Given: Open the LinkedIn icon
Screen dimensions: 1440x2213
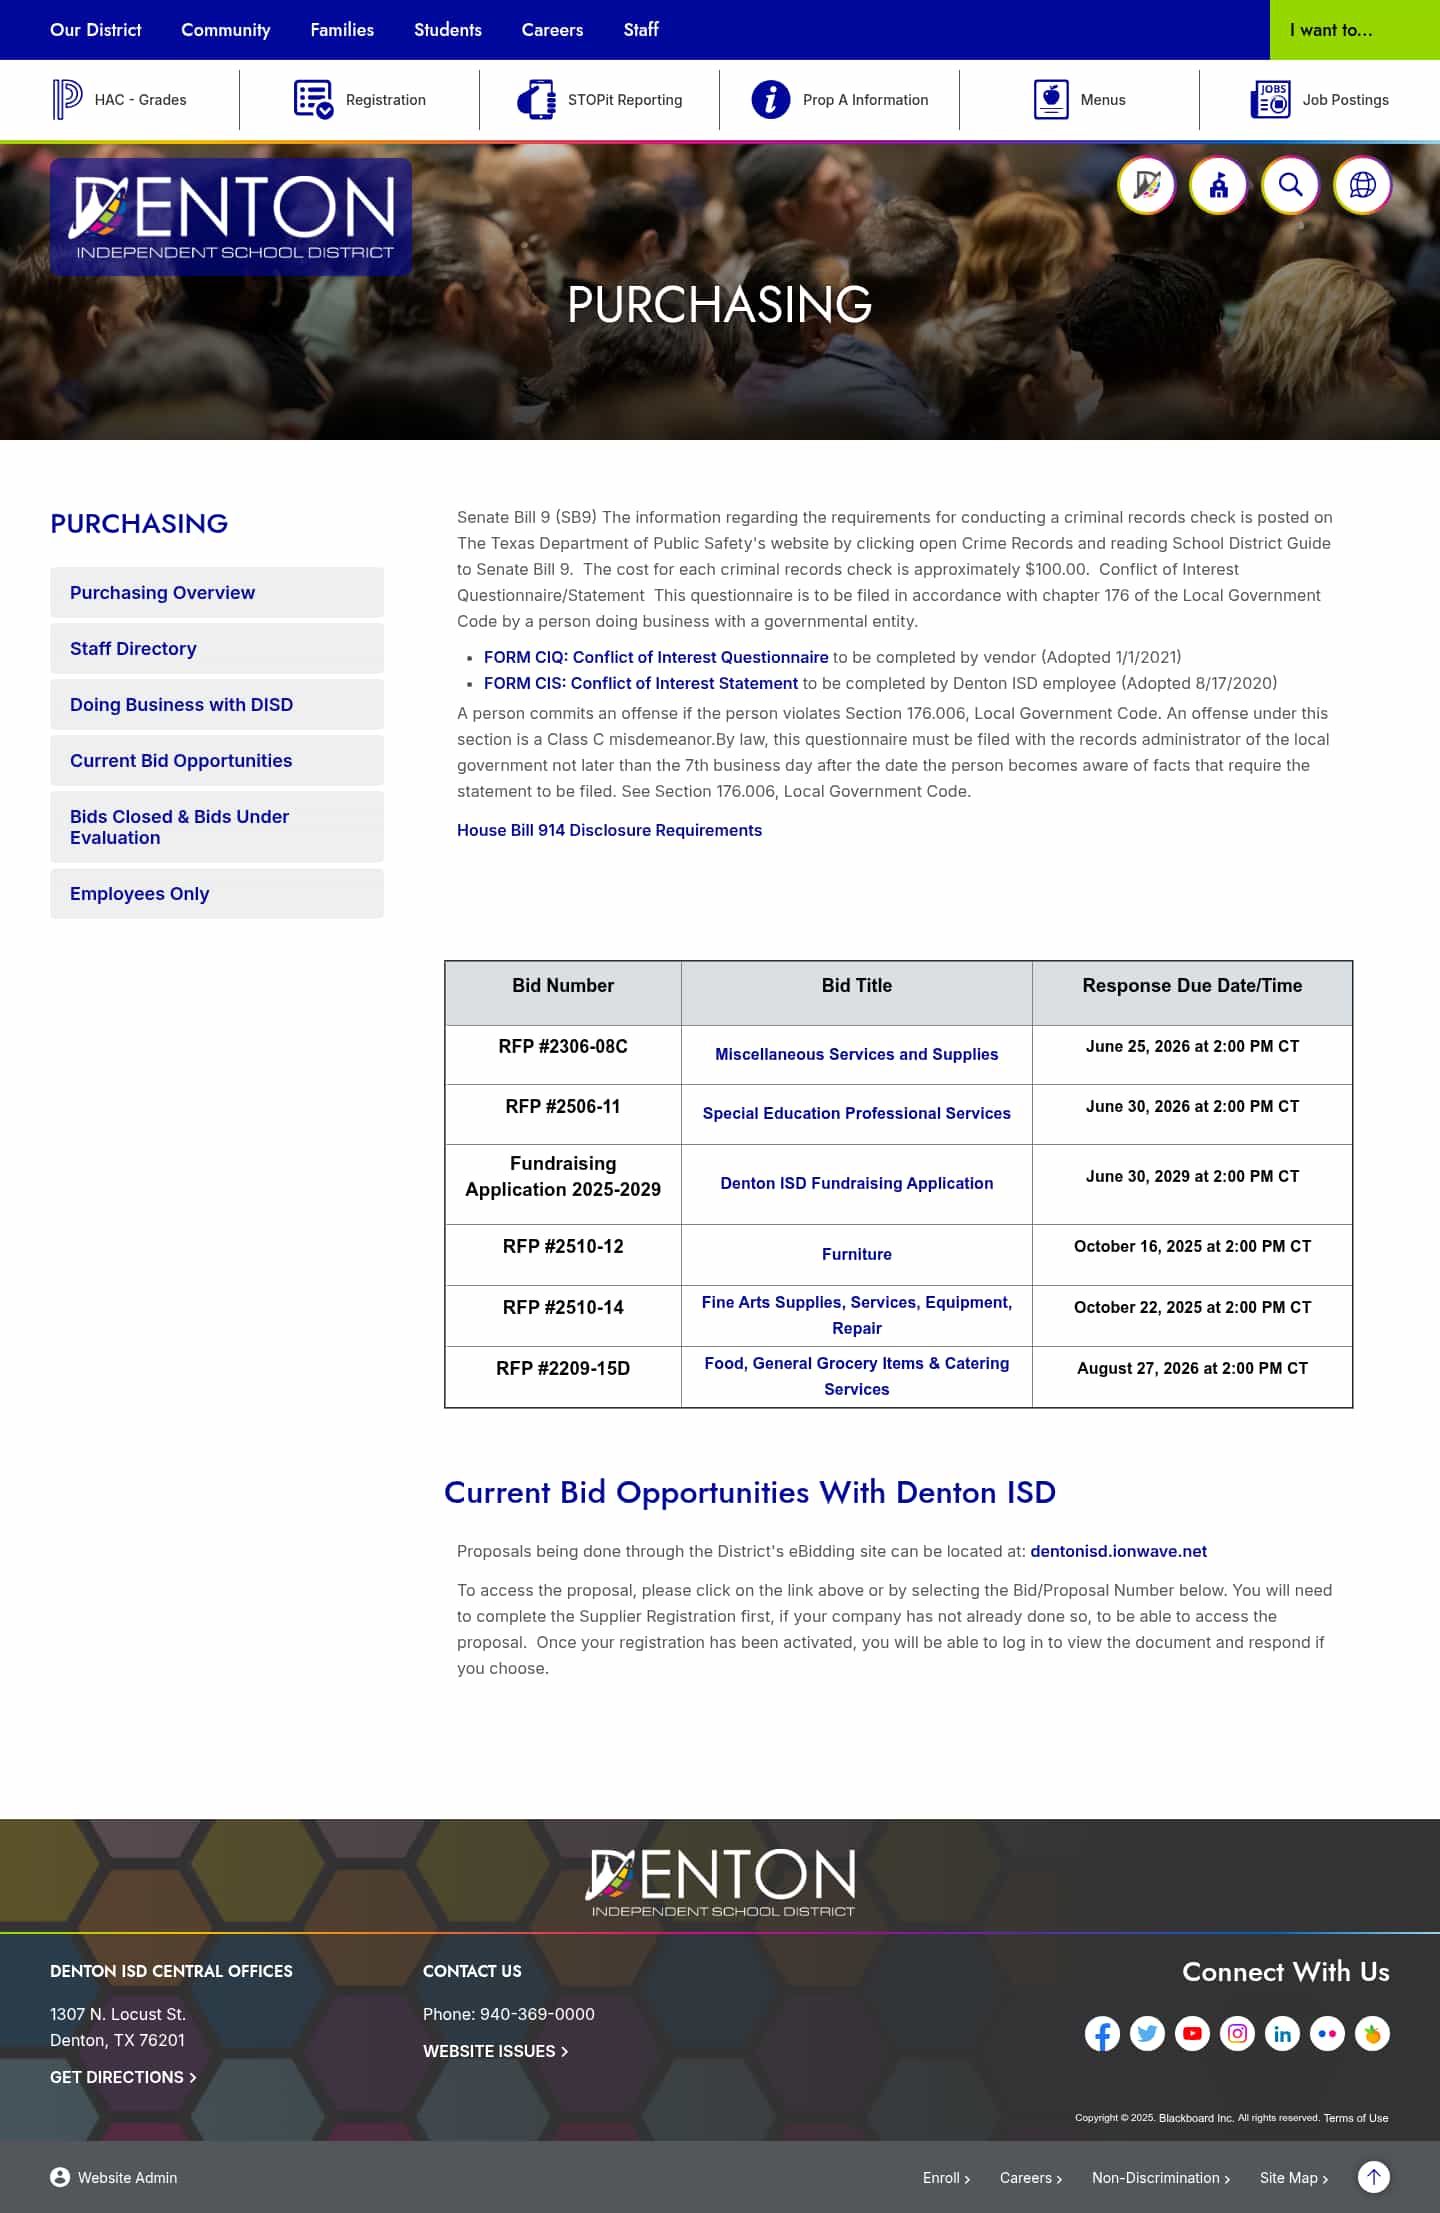Looking at the screenshot, I should tap(1282, 2033).
